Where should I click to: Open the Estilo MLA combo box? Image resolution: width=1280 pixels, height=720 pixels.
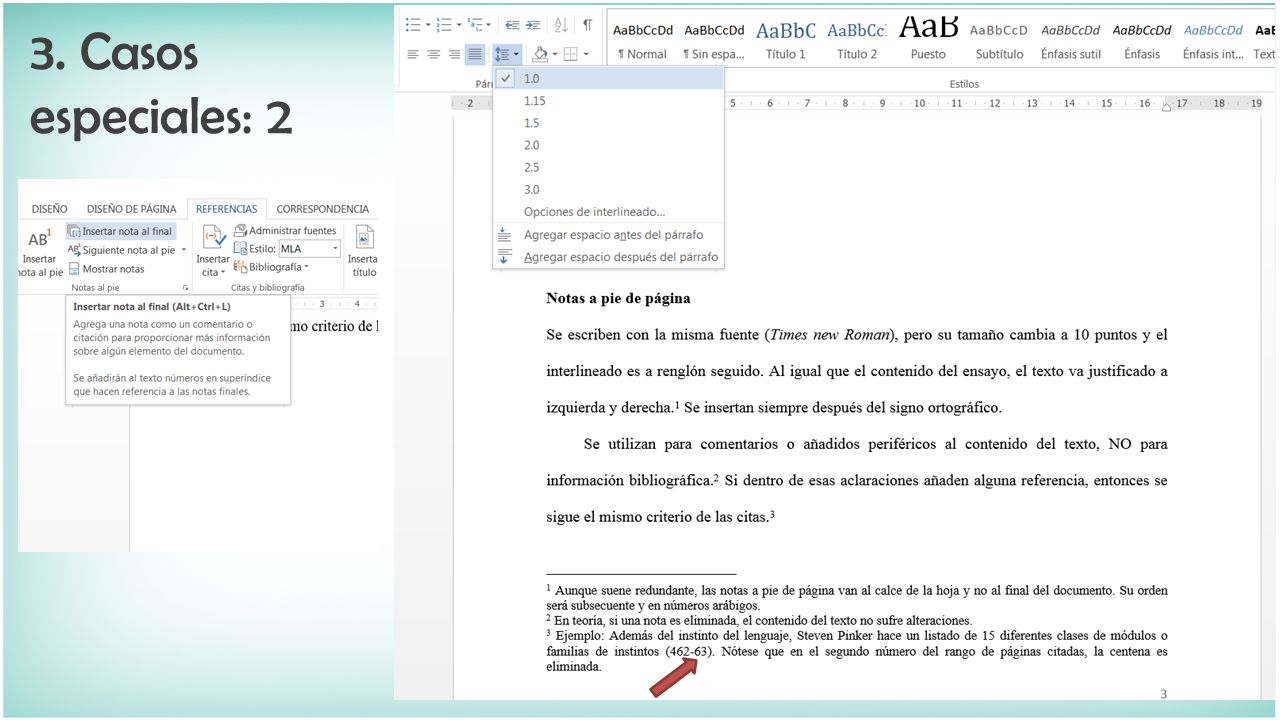click(x=309, y=249)
